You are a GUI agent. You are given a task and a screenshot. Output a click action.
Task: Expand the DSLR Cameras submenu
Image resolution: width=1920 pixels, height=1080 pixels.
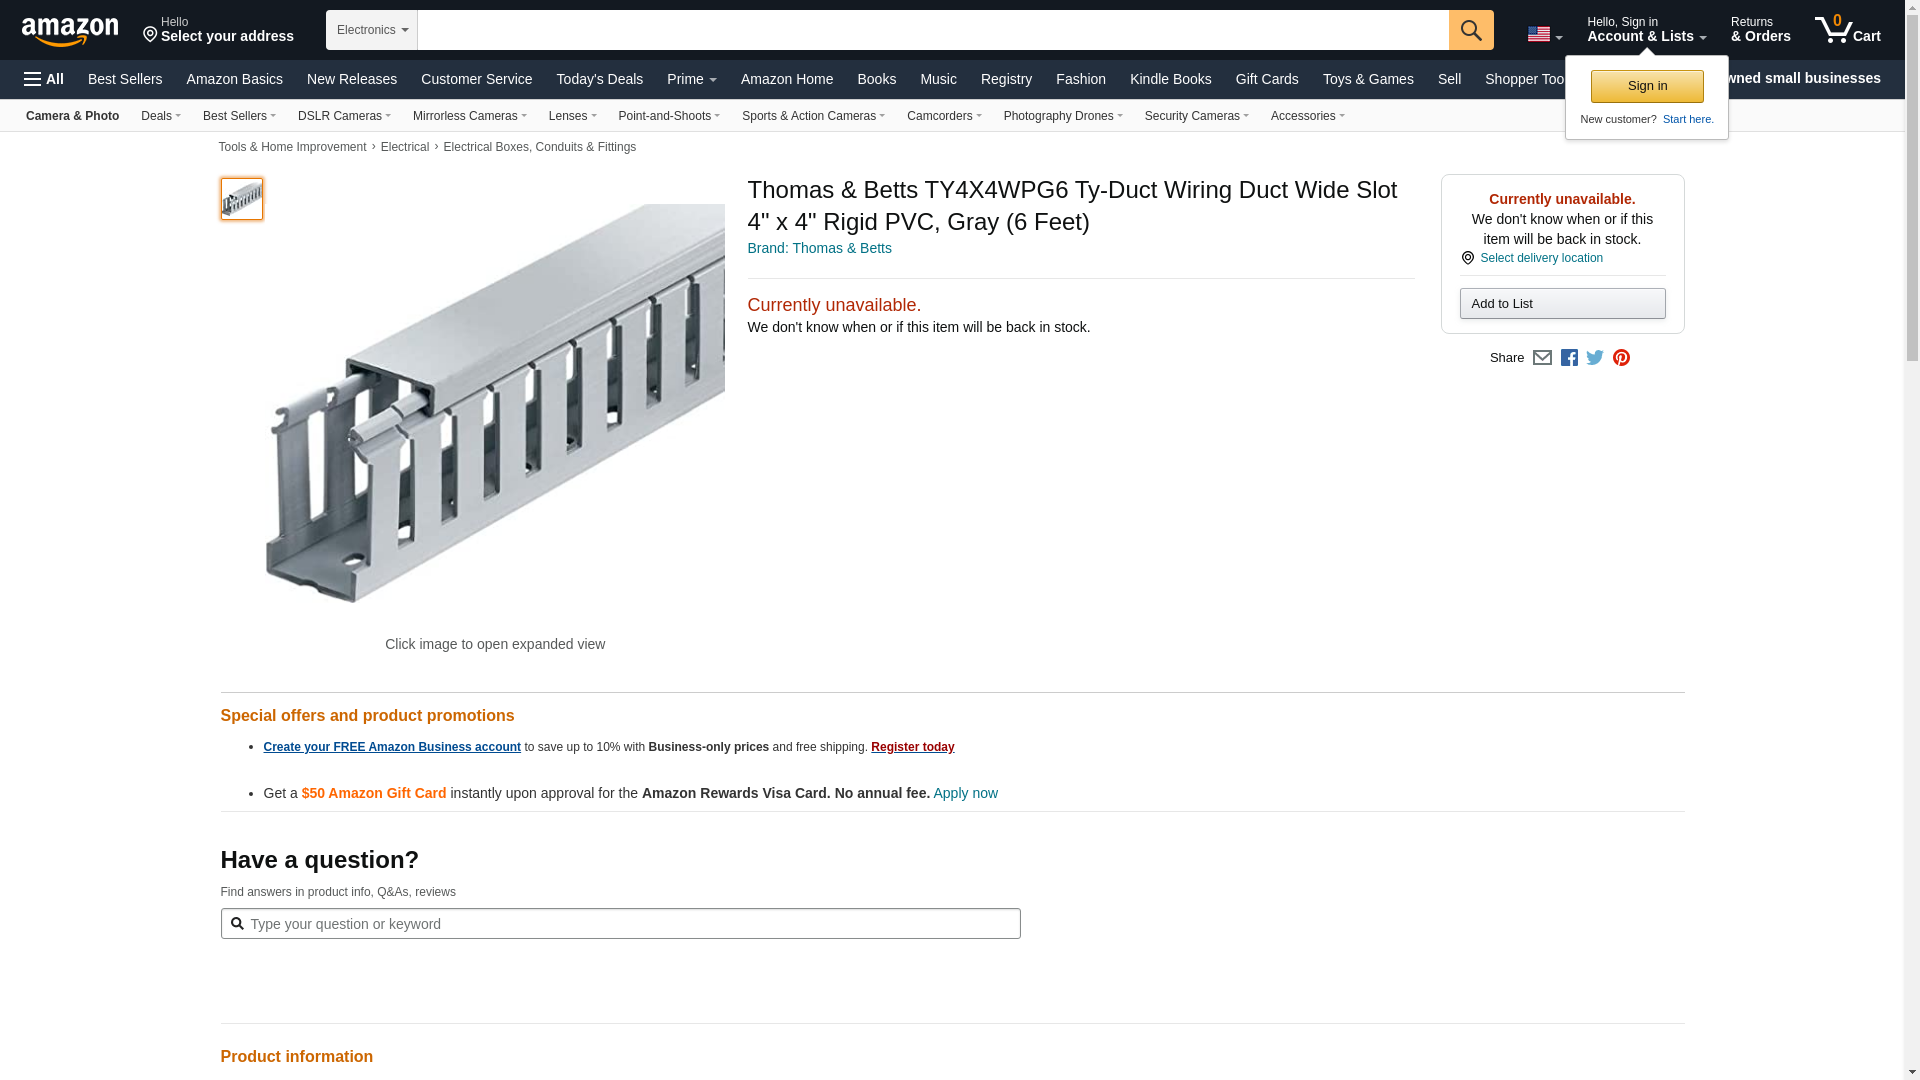tap(344, 116)
